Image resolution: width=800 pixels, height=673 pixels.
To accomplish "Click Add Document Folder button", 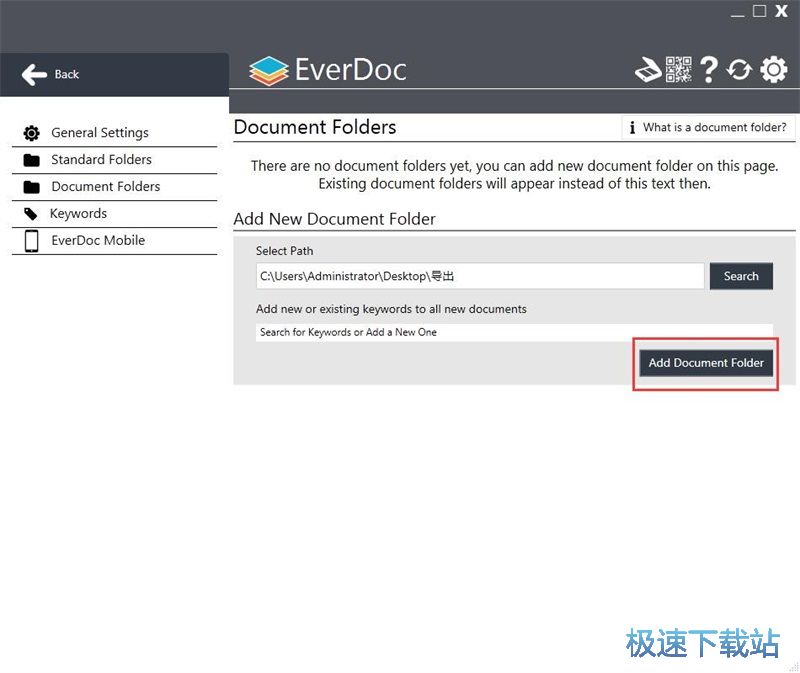I will [x=706, y=363].
